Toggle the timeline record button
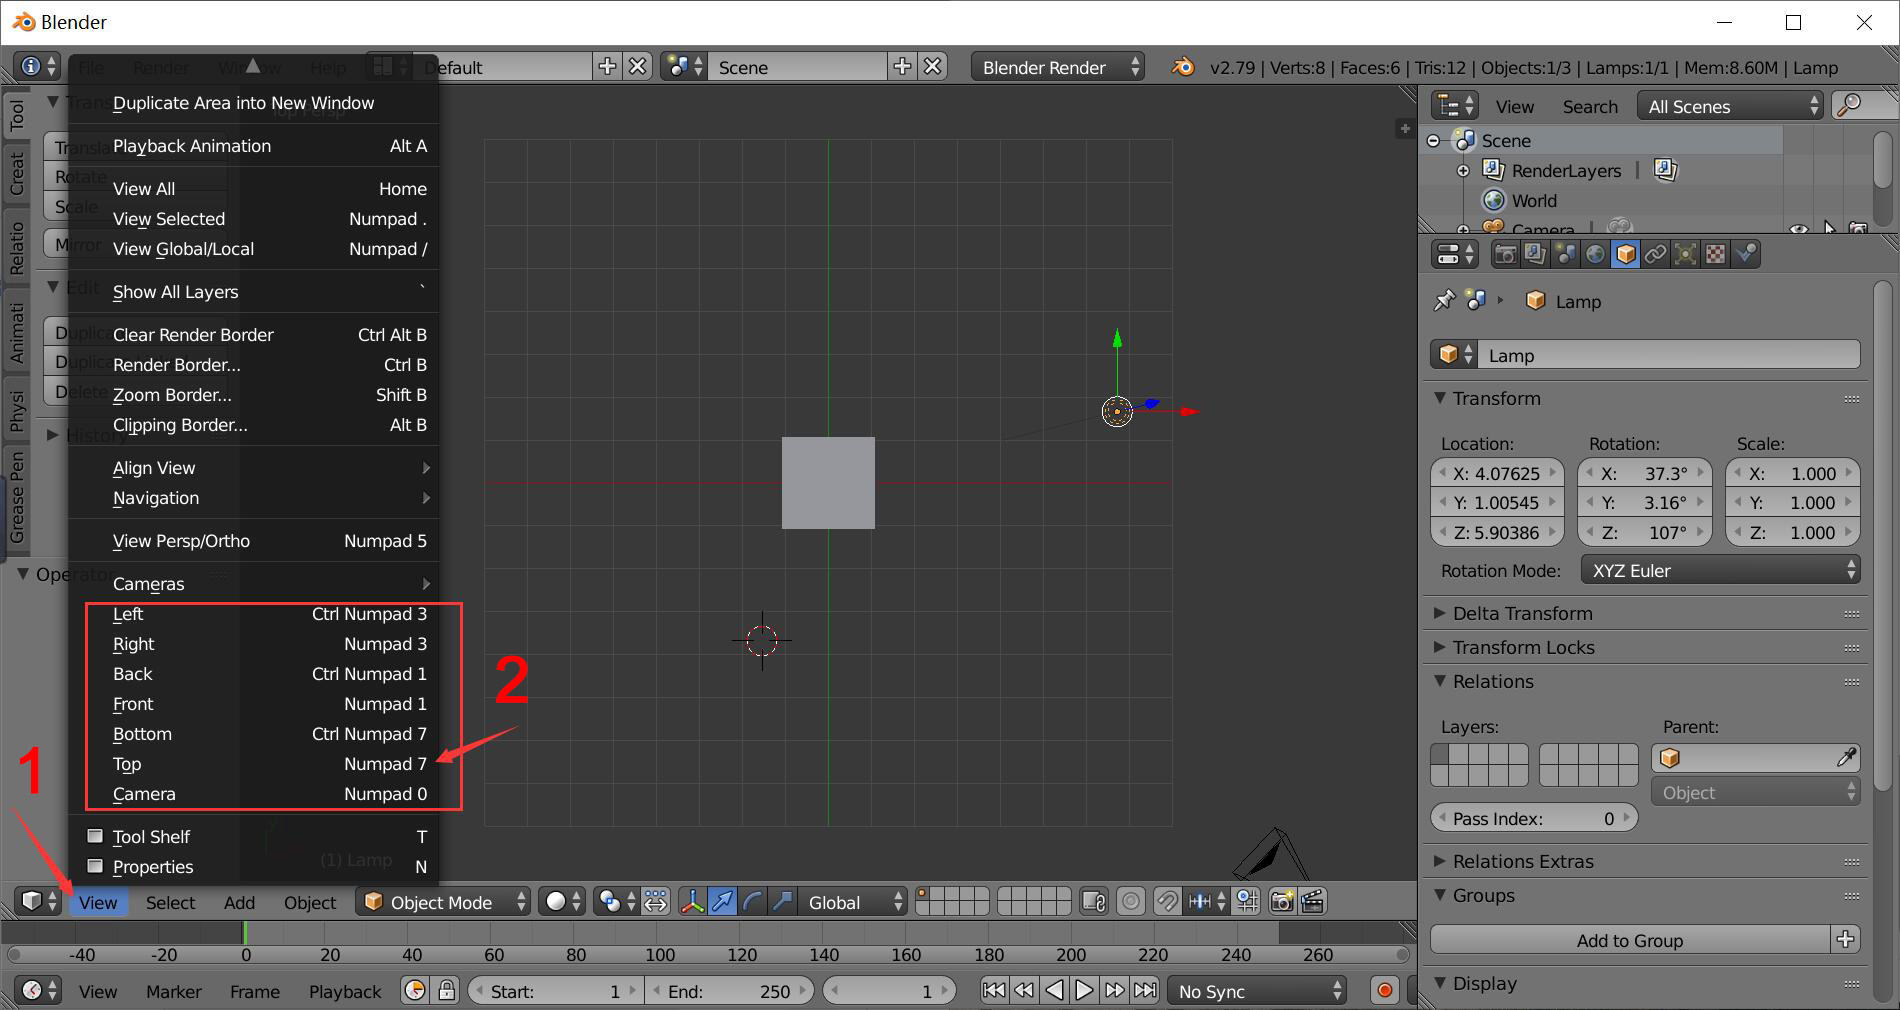The width and height of the screenshot is (1900, 1010). [x=1385, y=991]
